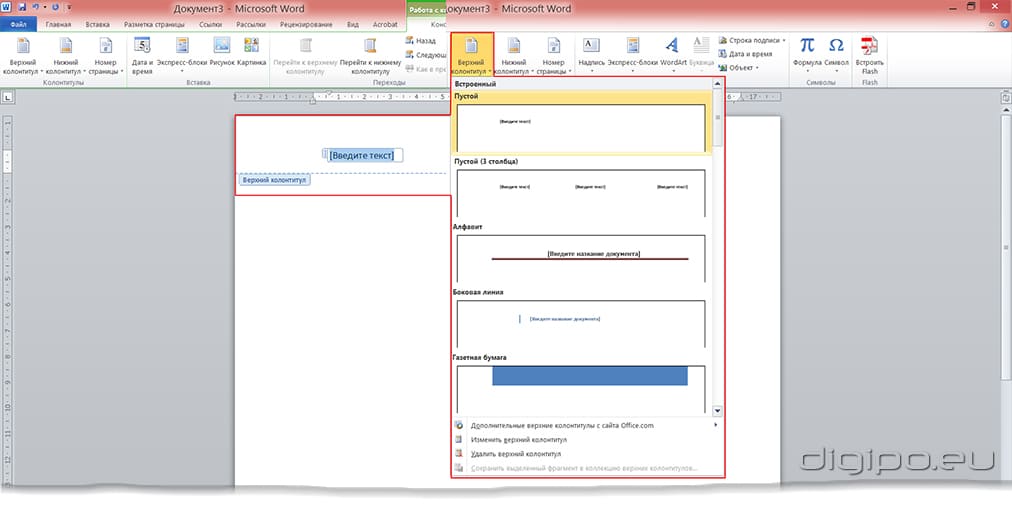Open the highlighted Верхний колонтитул dropdown button

coord(471,56)
